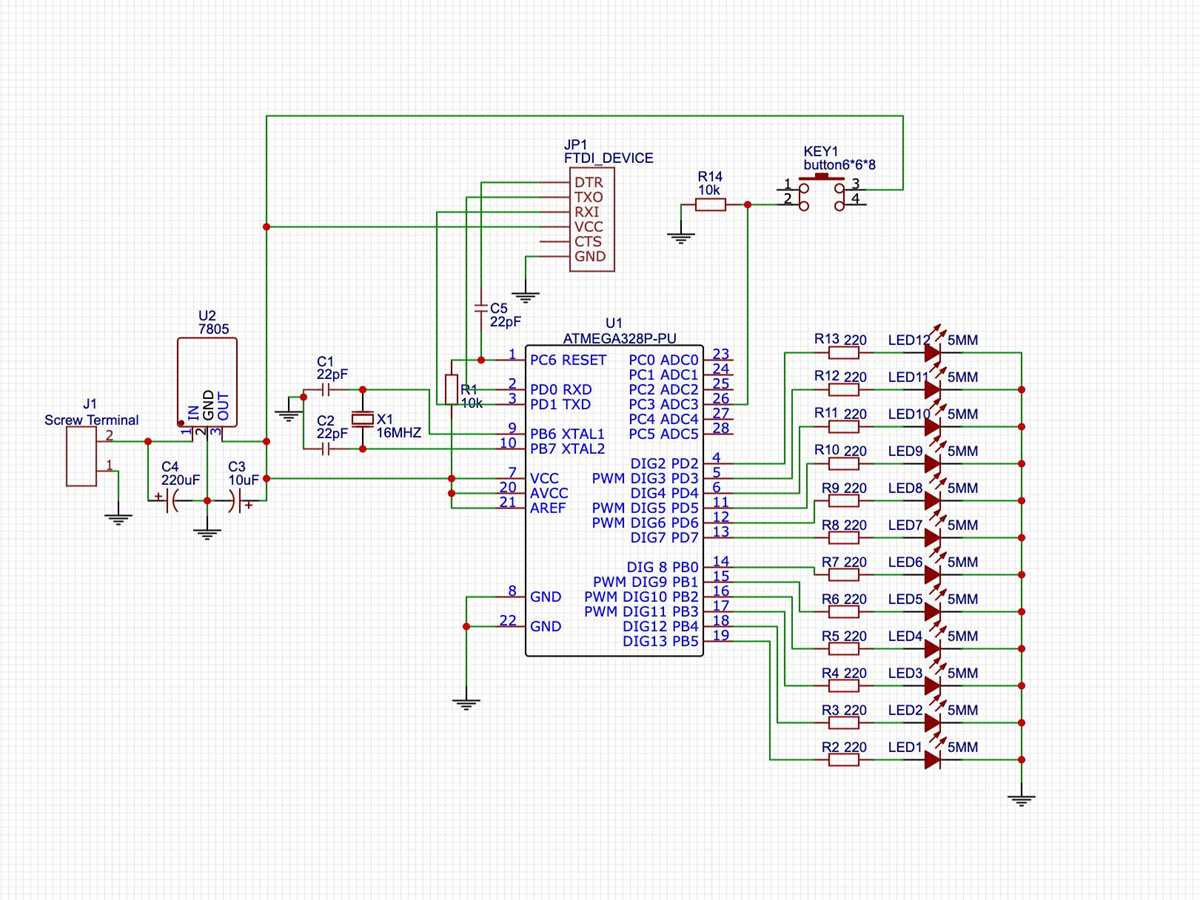This screenshot has width=1200, height=900.
Task: Click the RXI pin label on JP1
Action: [x=588, y=213]
